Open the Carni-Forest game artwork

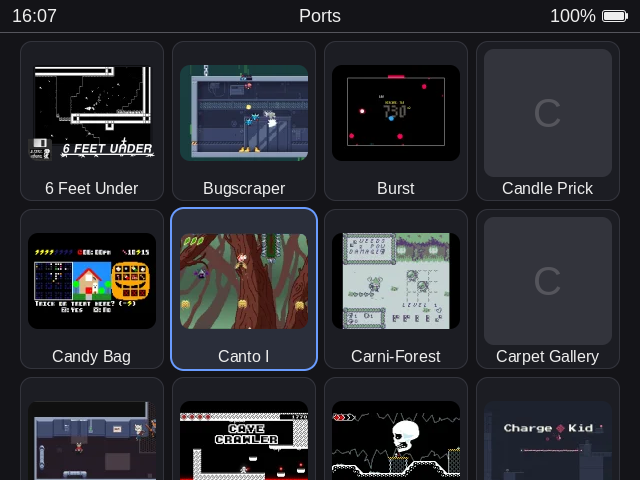click(x=396, y=281)
